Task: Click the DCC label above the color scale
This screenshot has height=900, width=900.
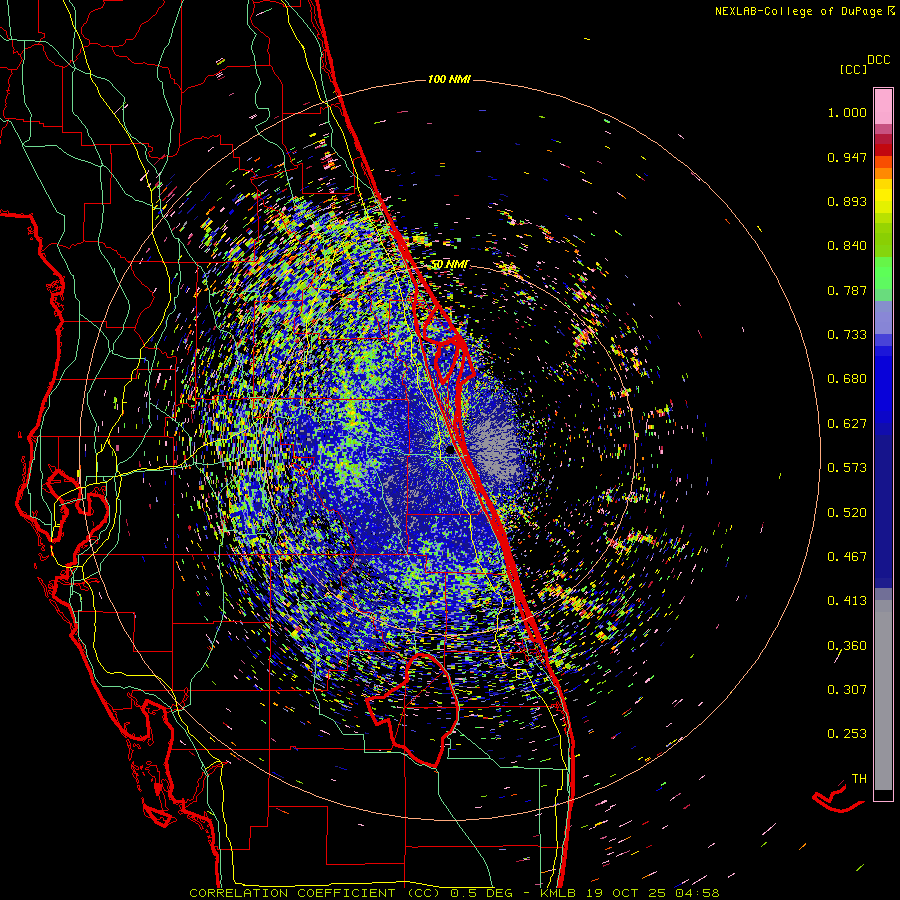Action: coord(878,60)
